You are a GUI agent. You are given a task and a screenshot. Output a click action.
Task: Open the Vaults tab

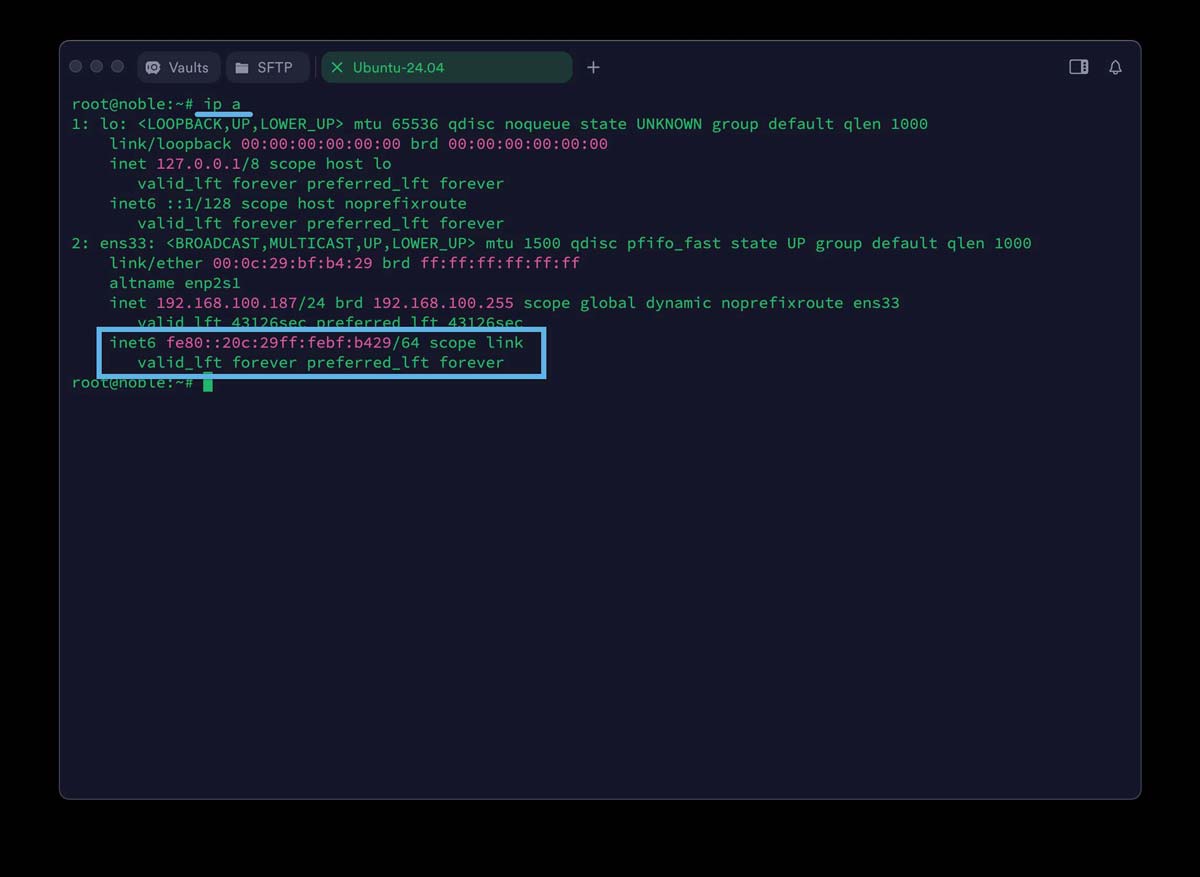(x=178, y=67)
